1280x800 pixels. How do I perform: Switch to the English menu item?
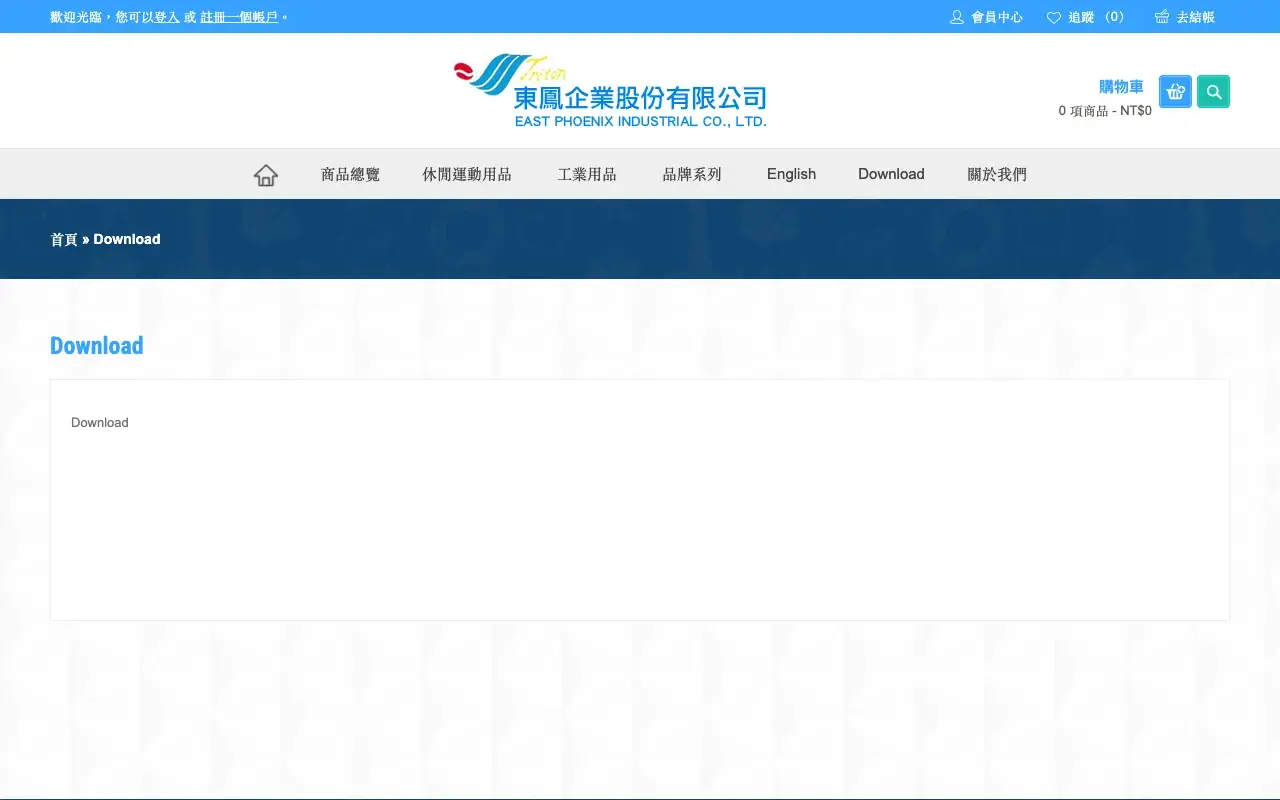(x=792, y=174)
